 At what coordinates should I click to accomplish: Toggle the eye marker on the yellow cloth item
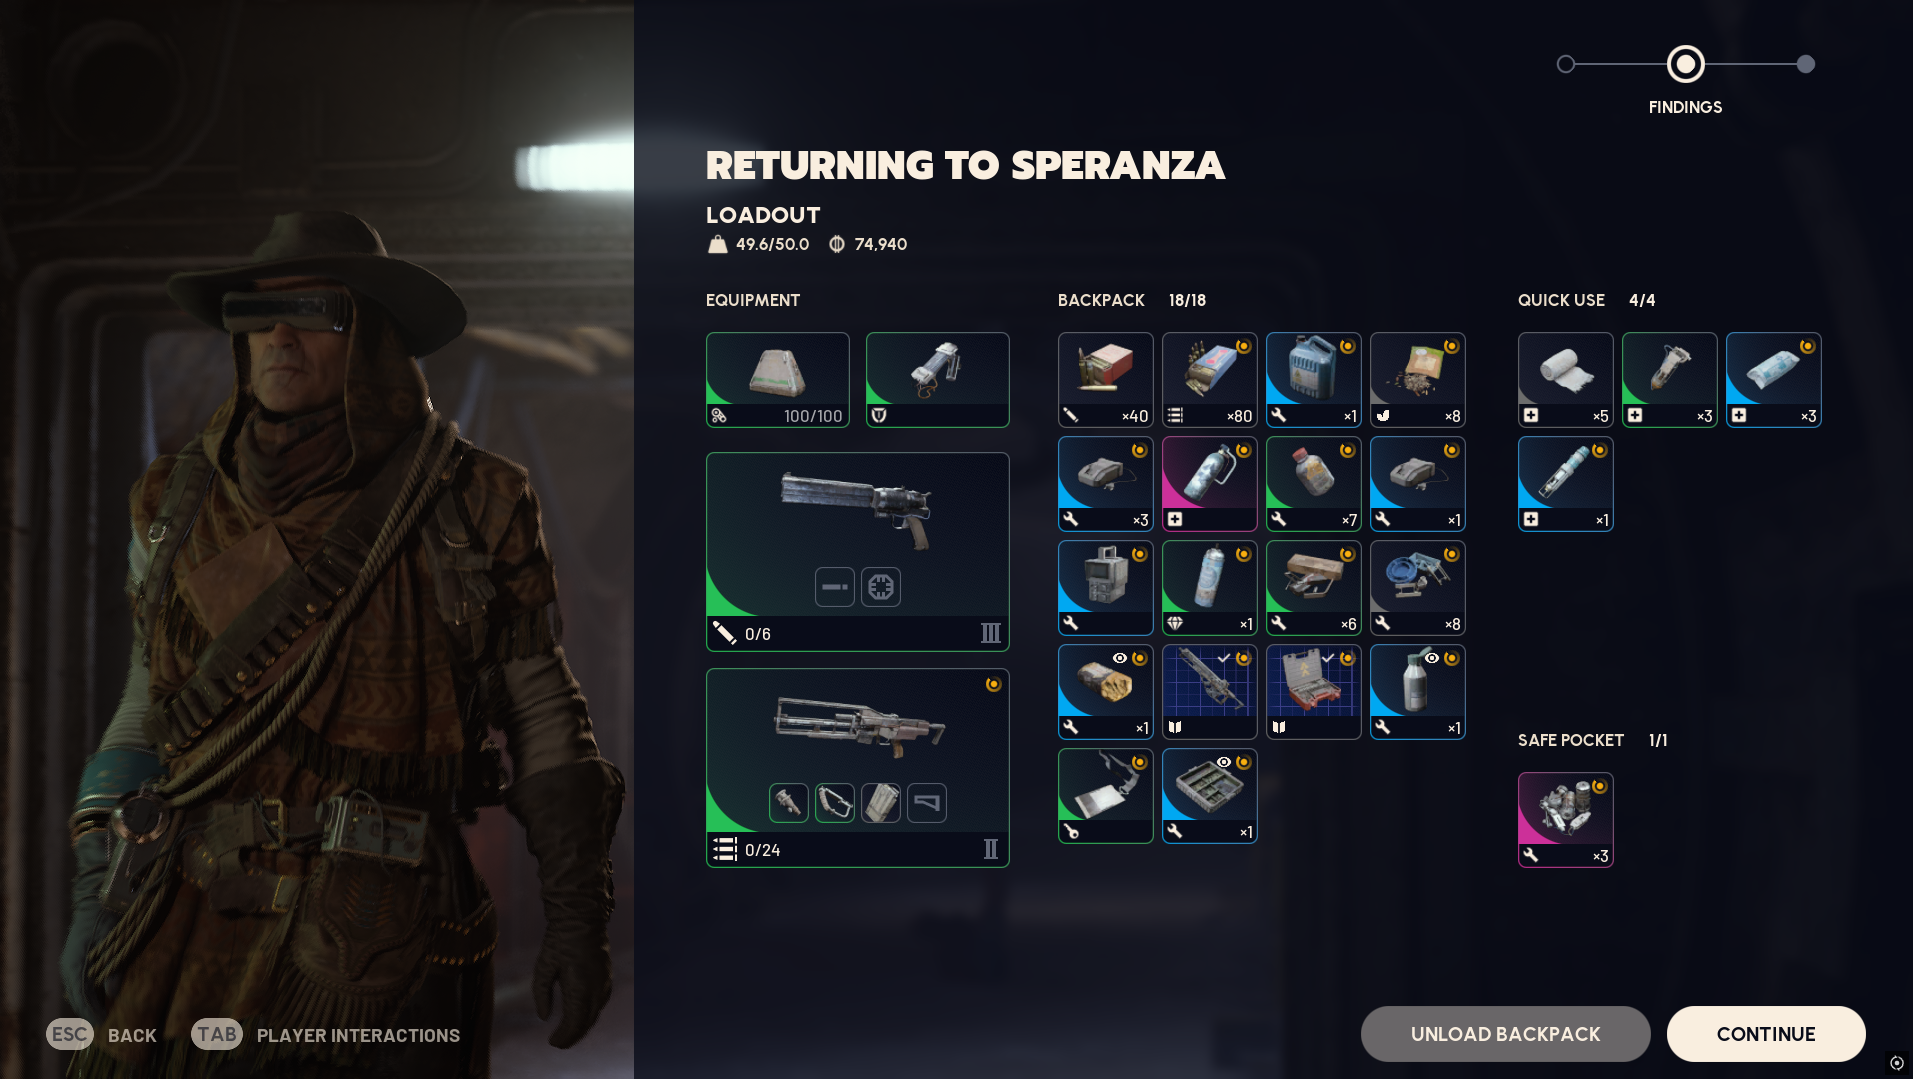(1120, 658)
